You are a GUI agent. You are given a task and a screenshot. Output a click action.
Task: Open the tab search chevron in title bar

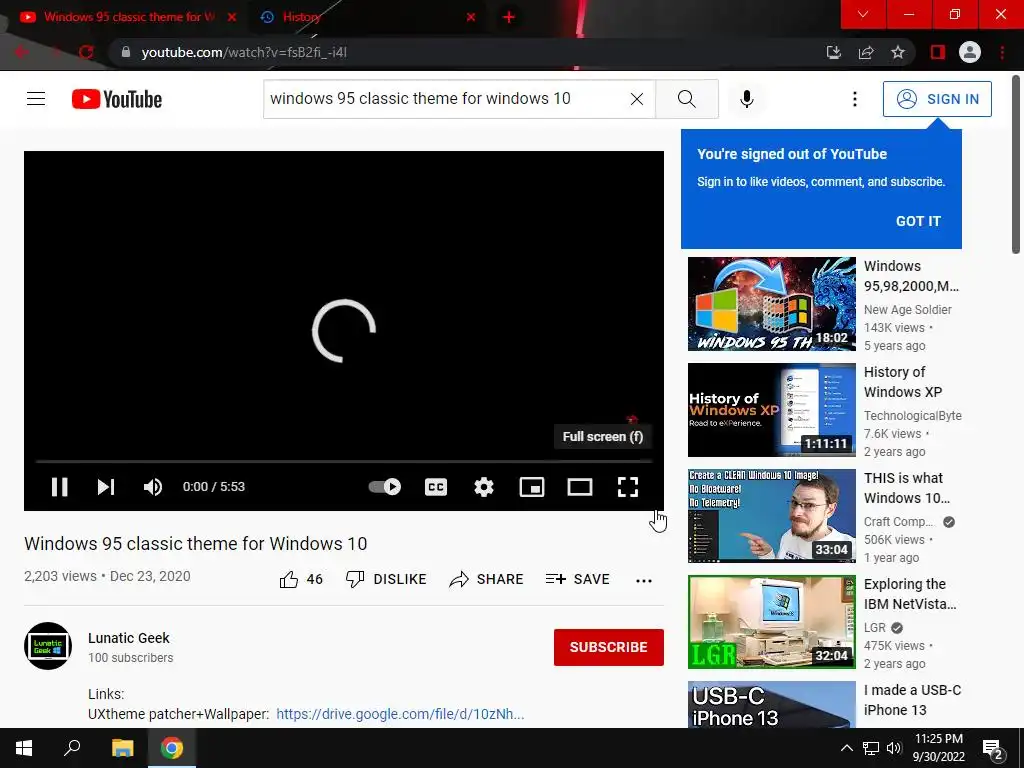863,14
